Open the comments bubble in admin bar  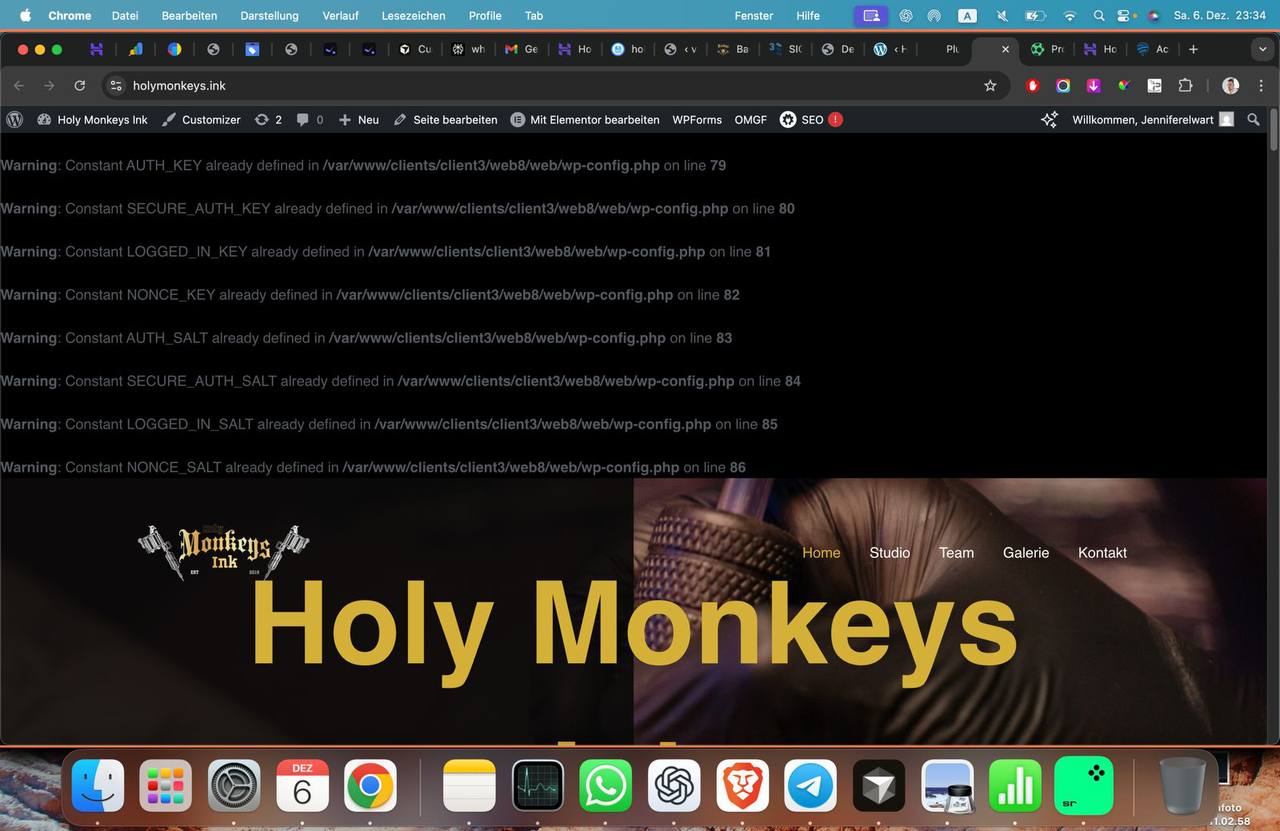click(x=309, y=119)
